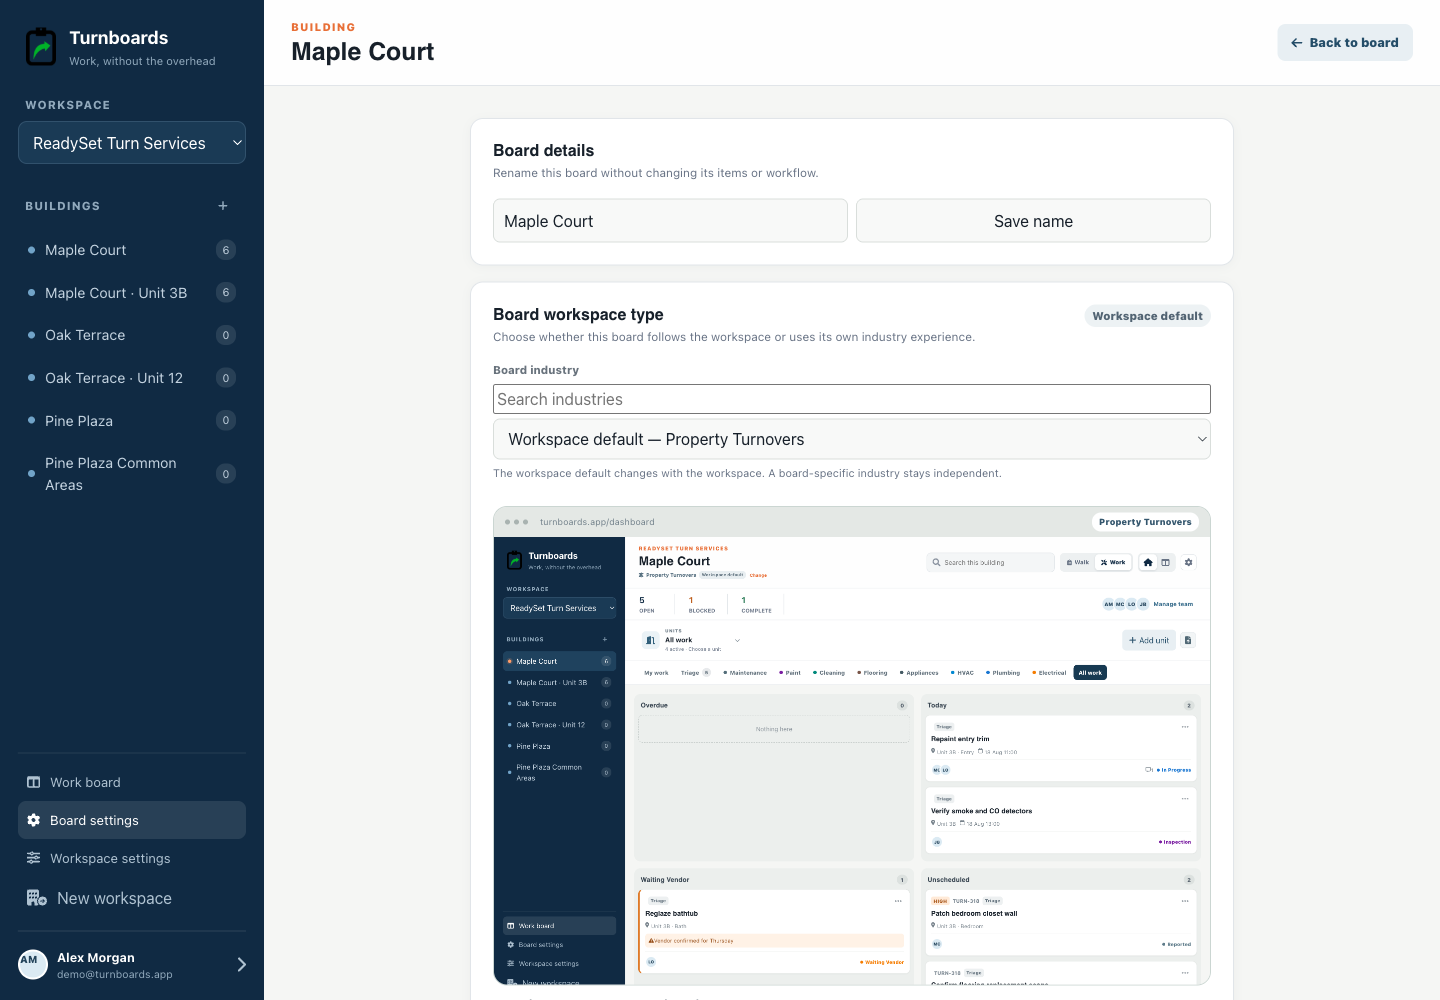The width and height of the screenshot is (1440, 1000).
Task: Add a building with the plus icon
Action: 223,206
